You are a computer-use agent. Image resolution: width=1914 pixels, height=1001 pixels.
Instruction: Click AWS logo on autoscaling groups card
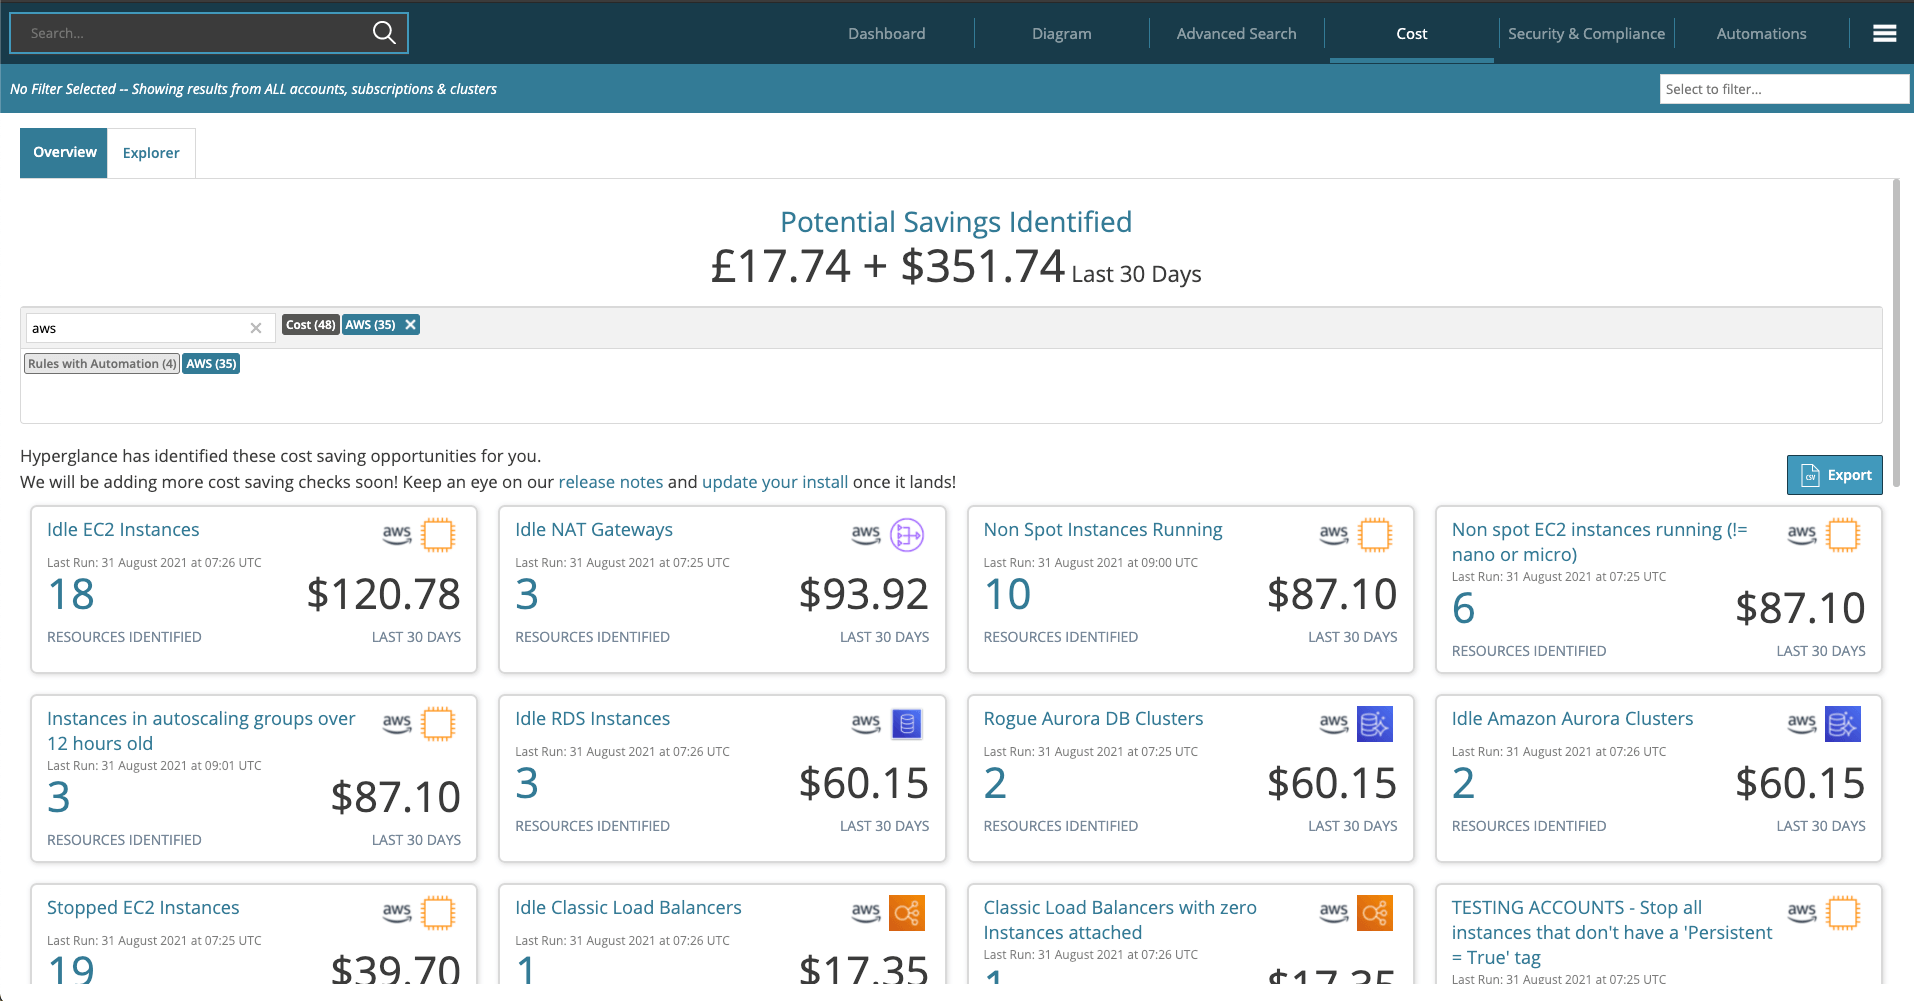[x=397, y=724]
